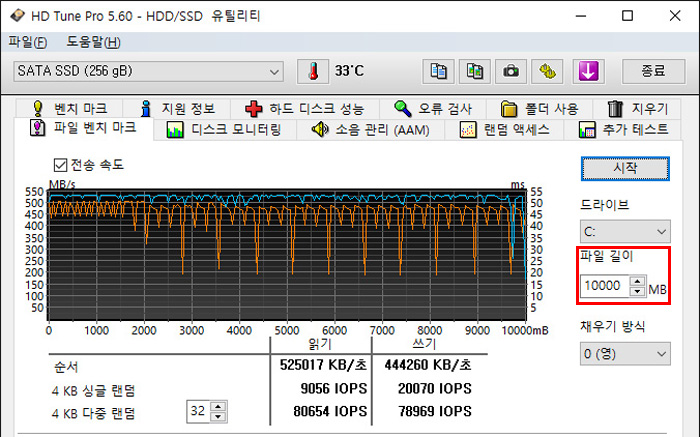Viewport: 700px width, 437px height.
Task: Open the 추가 테스트 tab
Action: coord(623,130)
